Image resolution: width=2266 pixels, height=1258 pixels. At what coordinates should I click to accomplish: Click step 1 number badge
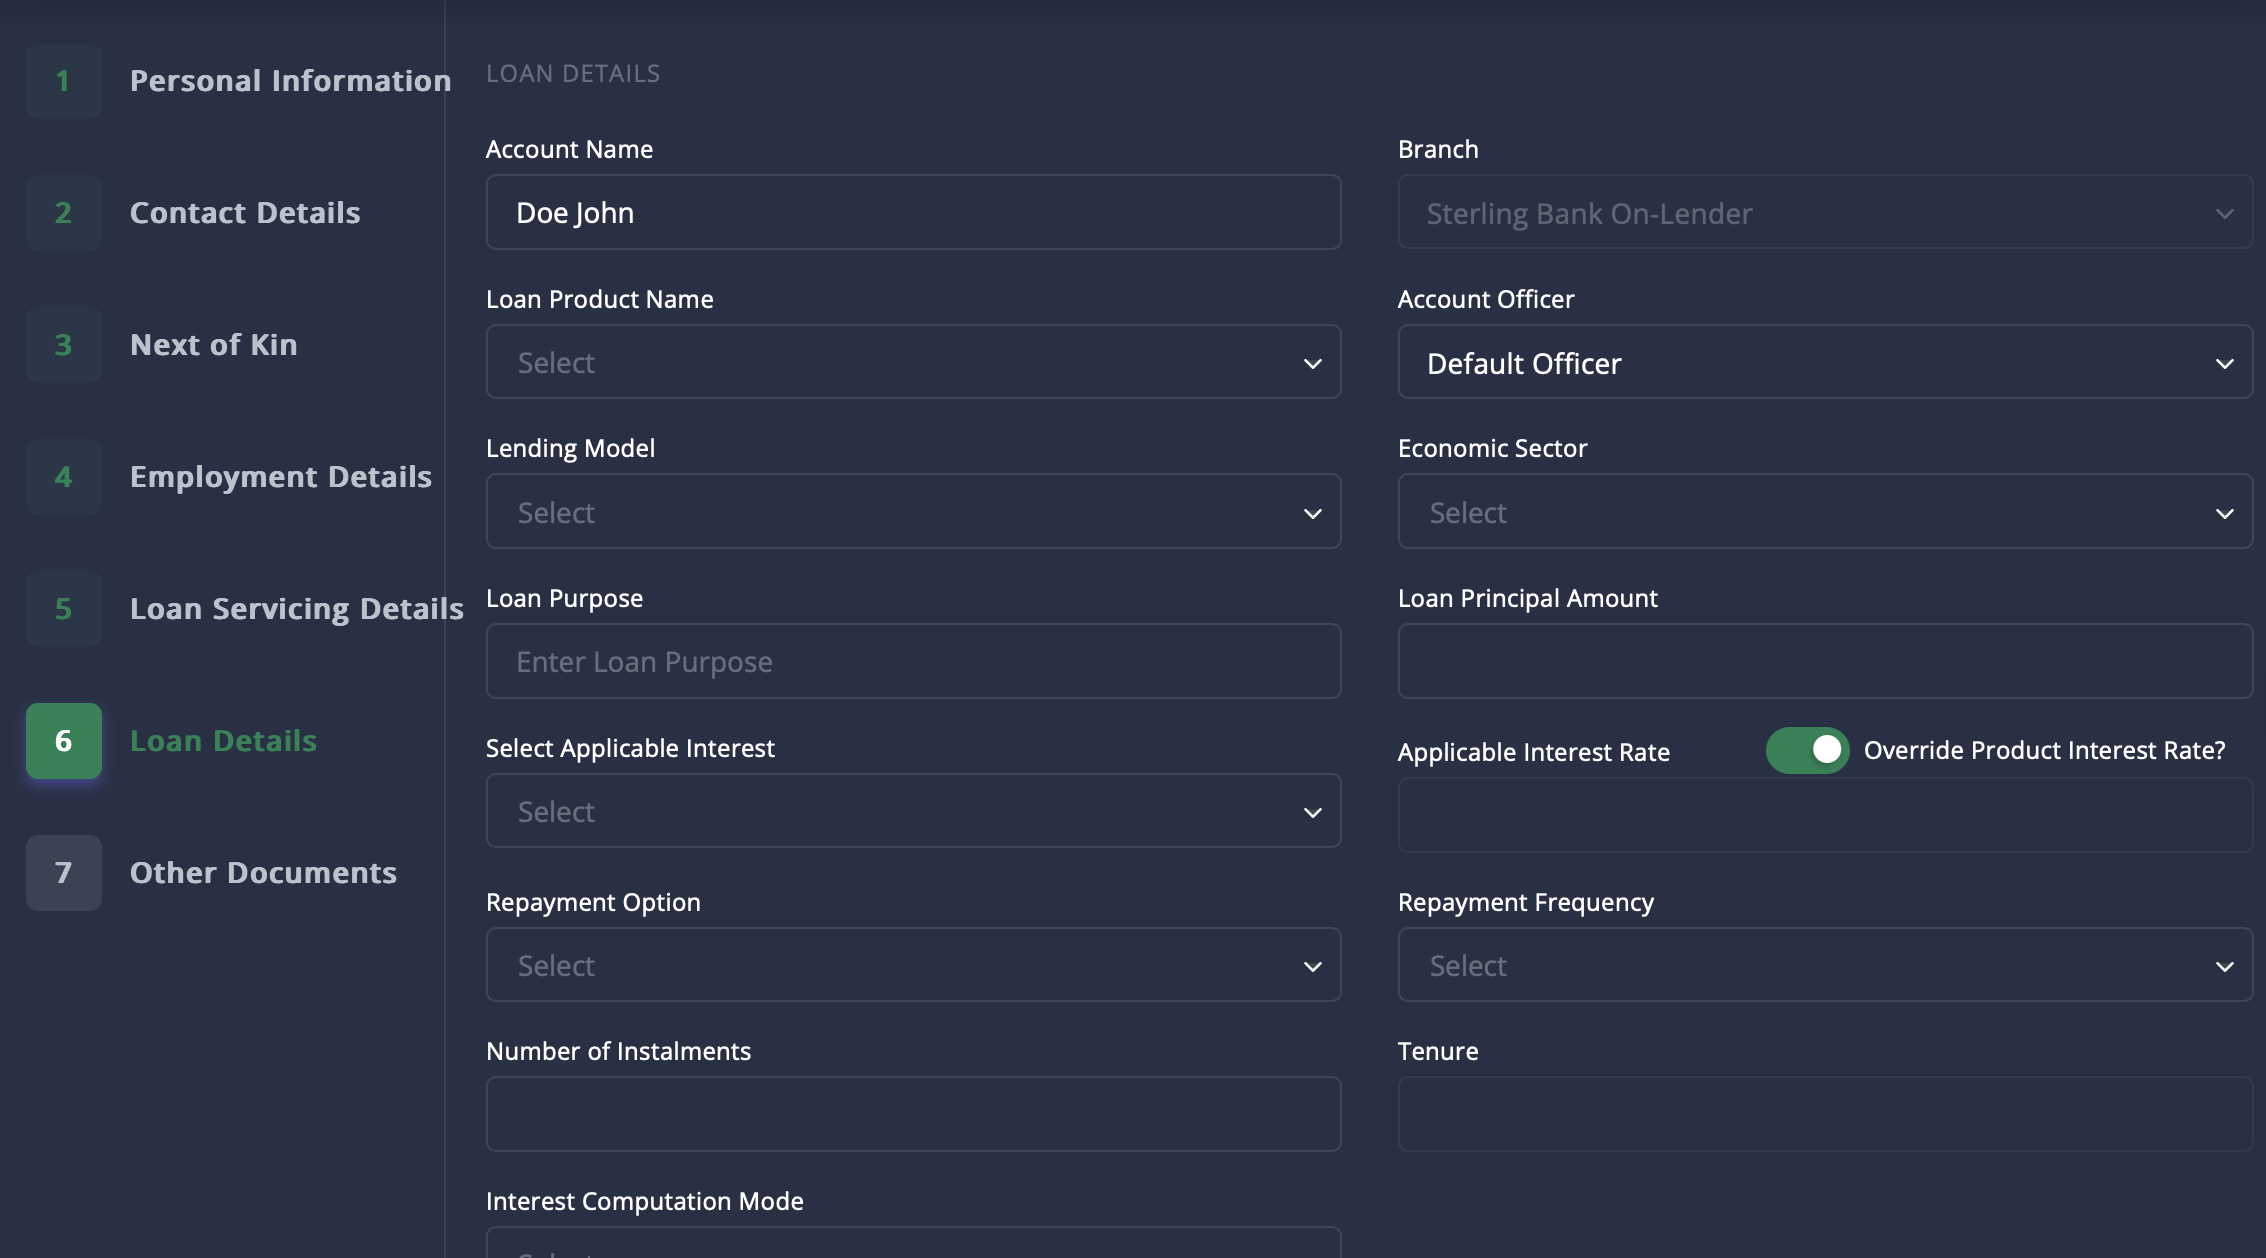point(63,81)
